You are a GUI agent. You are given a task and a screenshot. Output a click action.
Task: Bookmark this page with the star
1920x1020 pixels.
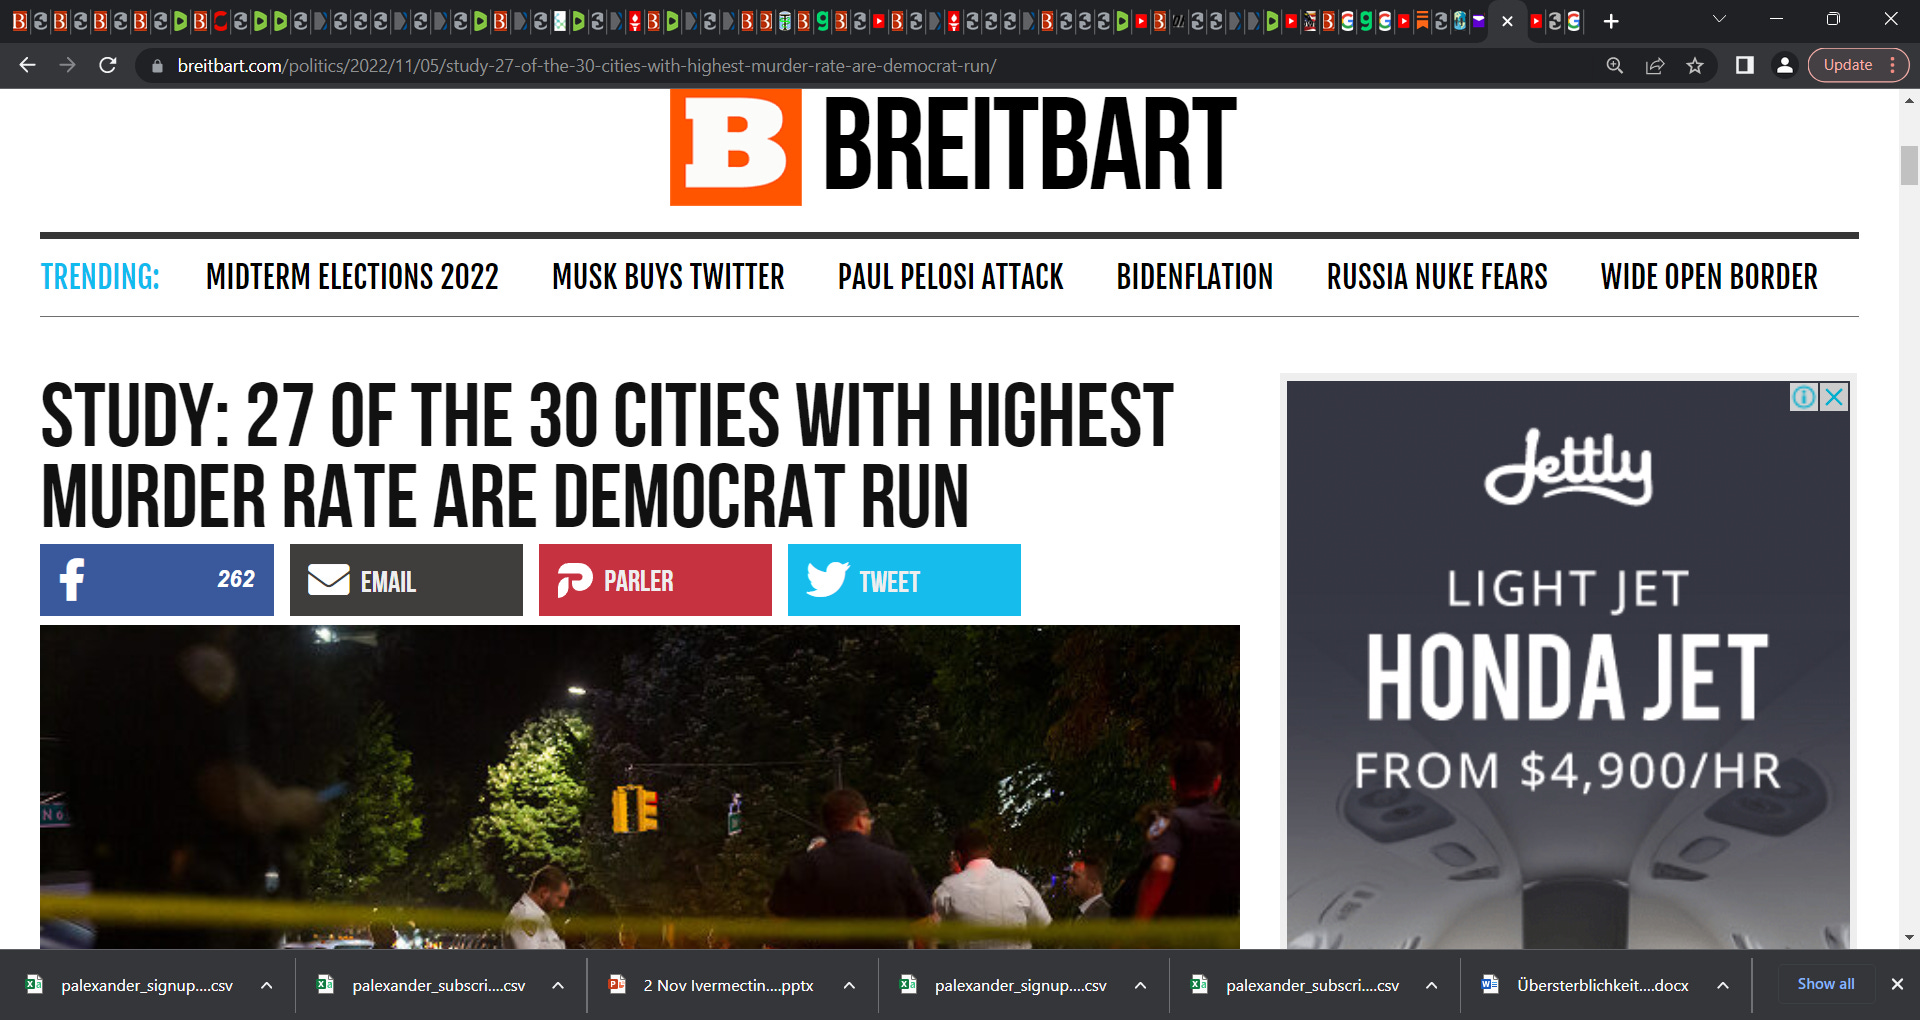[1695, 66]
